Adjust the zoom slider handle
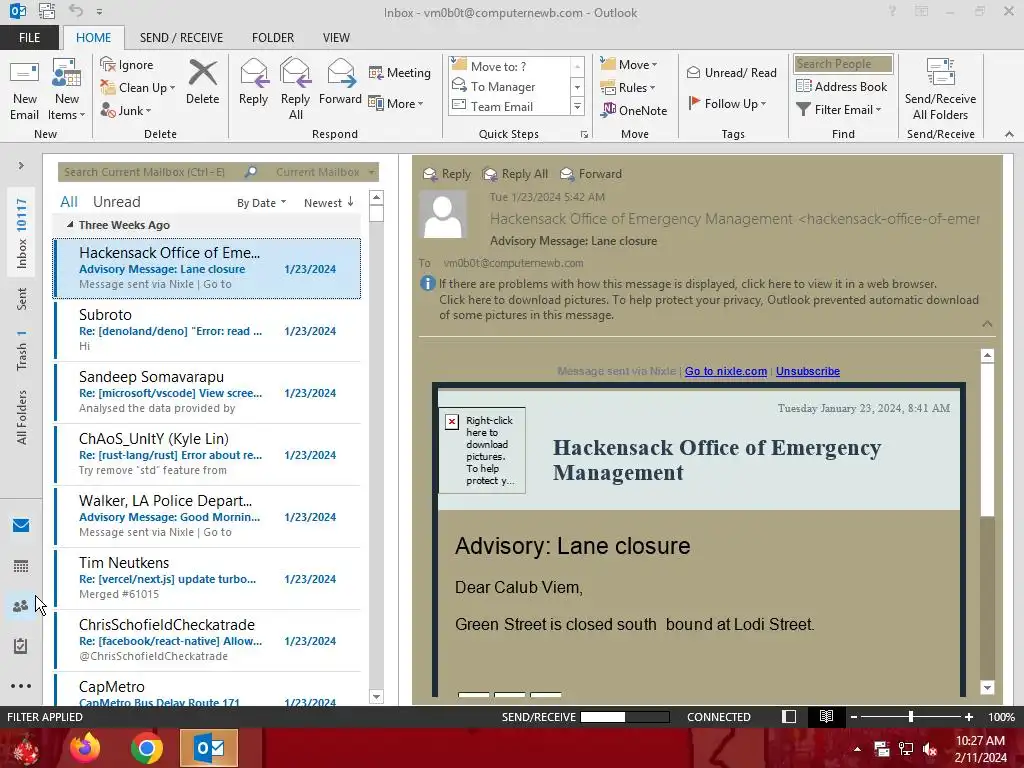Screen dimensions: 1024x768 coord(911,717)
